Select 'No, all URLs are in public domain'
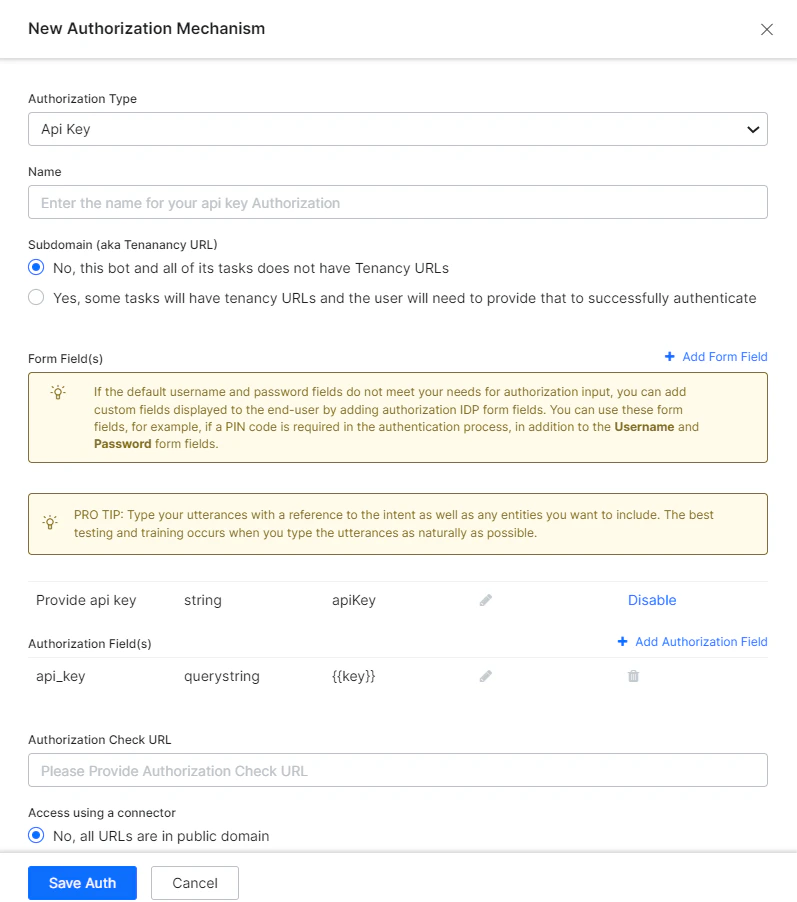This screenshot has height=902, width=797. click(36, 835)
